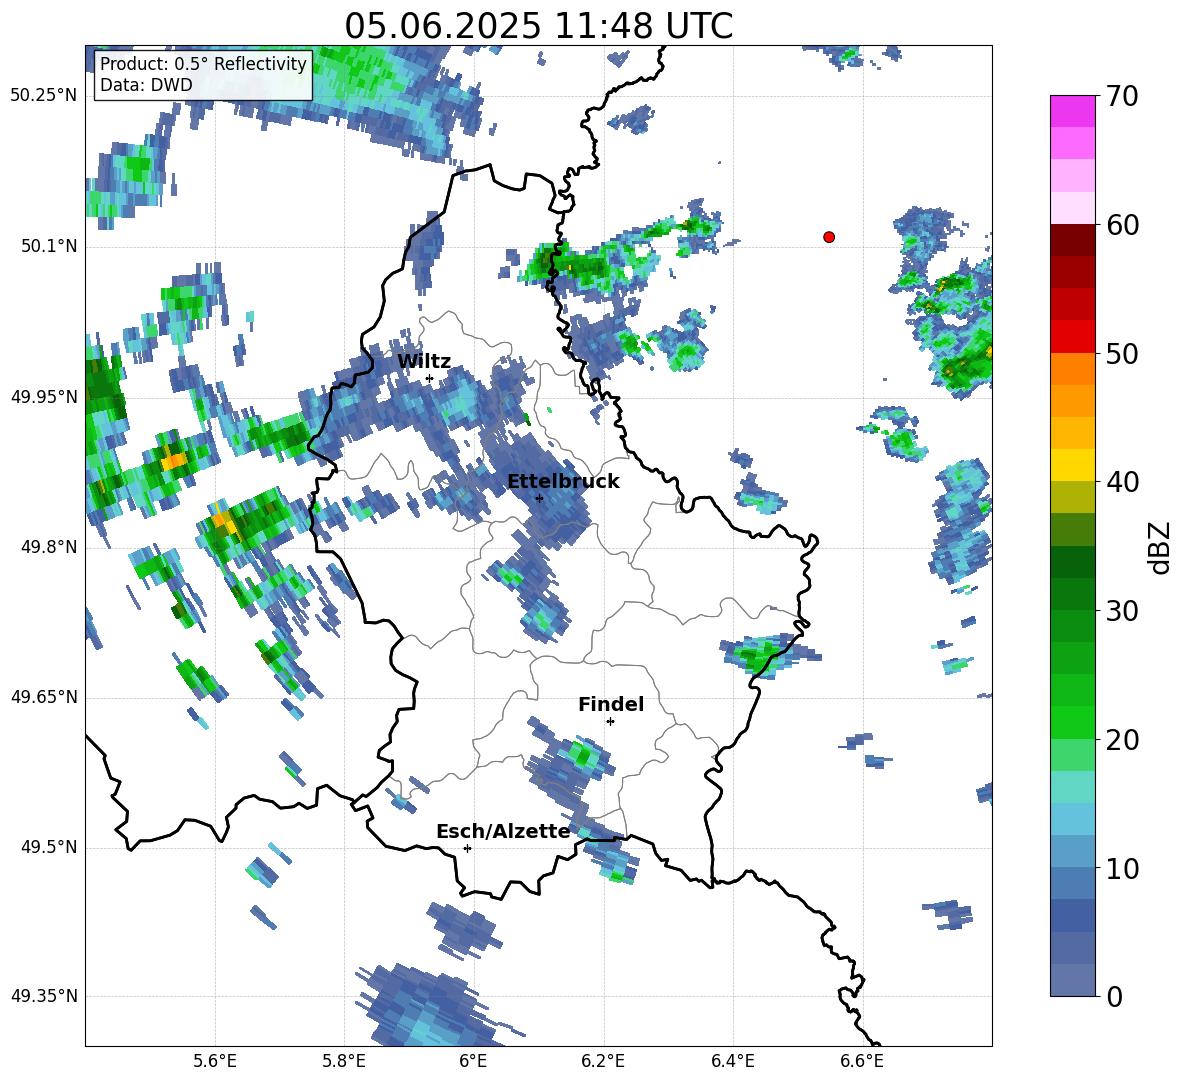Click the 49.95°N latitude label
1184x1081 pixels.
point(44,396)
